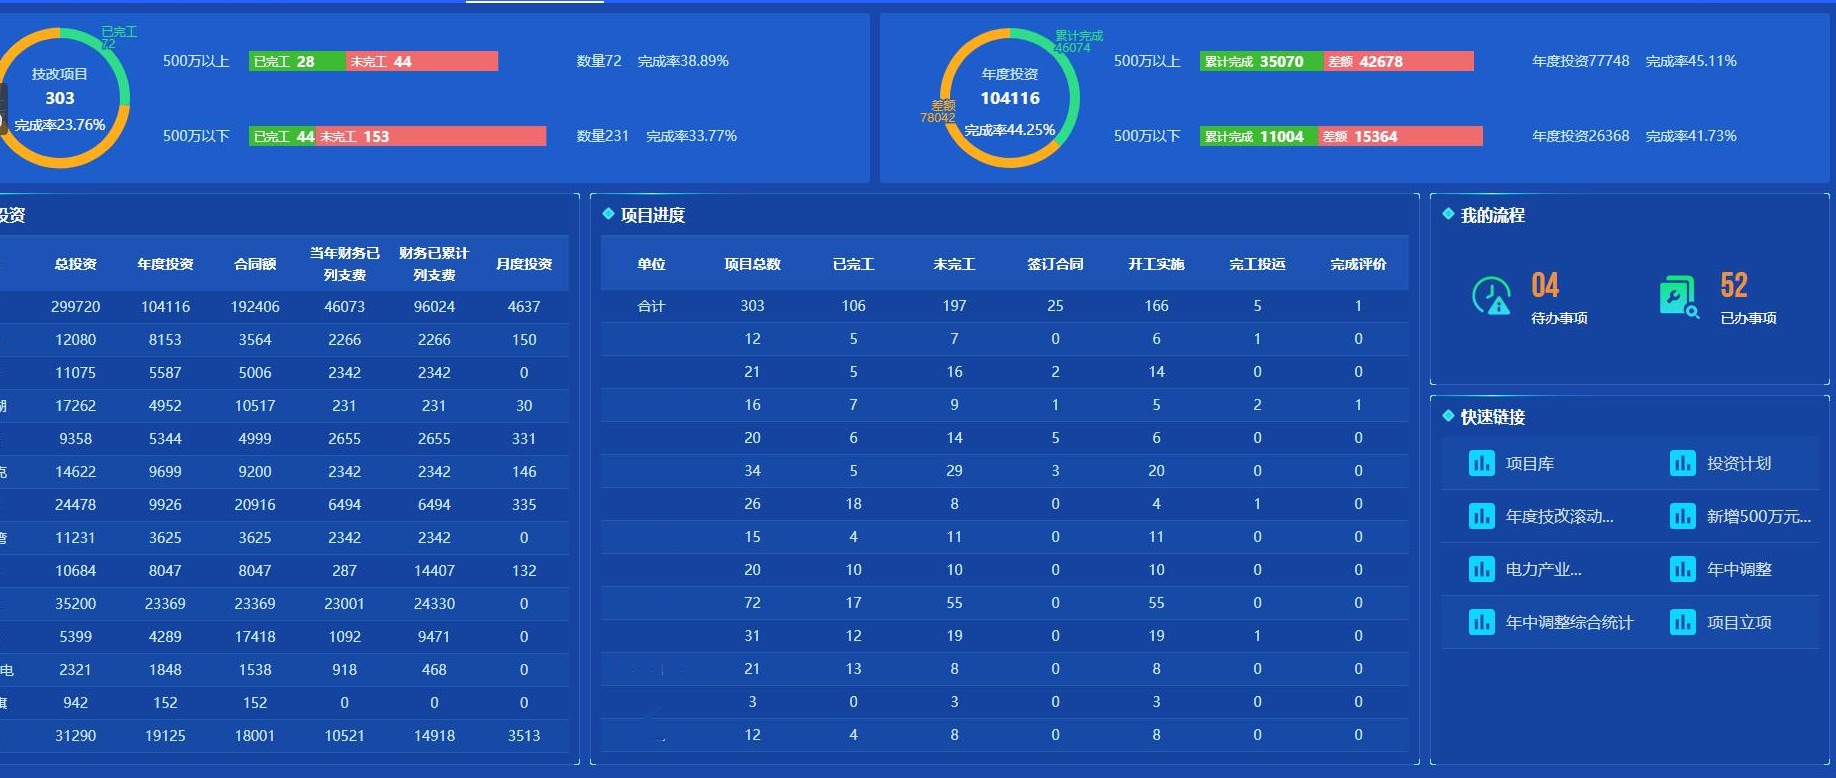Click the green 已完工 28 bar segment
The height and width of the screenshot is (778, 1836).
click(x=296, y=62)
